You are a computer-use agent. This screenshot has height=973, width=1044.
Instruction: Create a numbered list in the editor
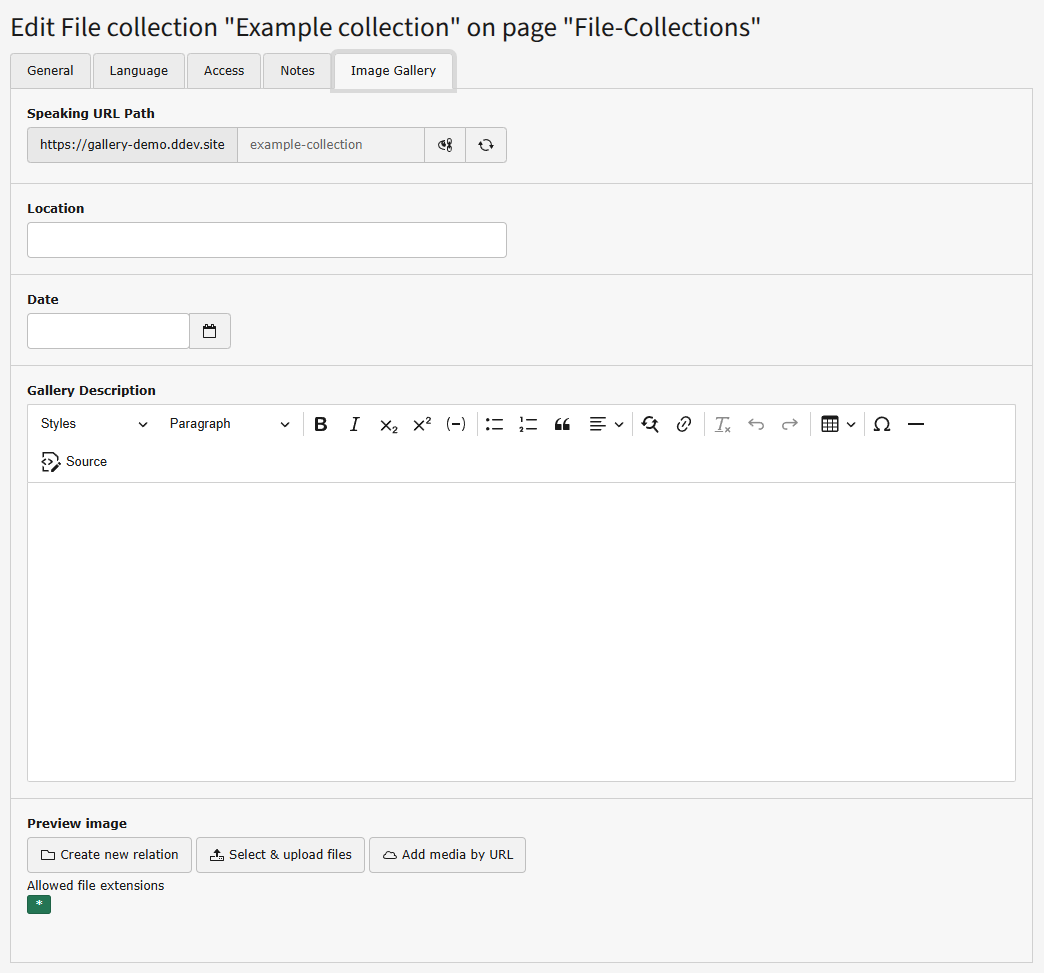[x=528, y=424]
